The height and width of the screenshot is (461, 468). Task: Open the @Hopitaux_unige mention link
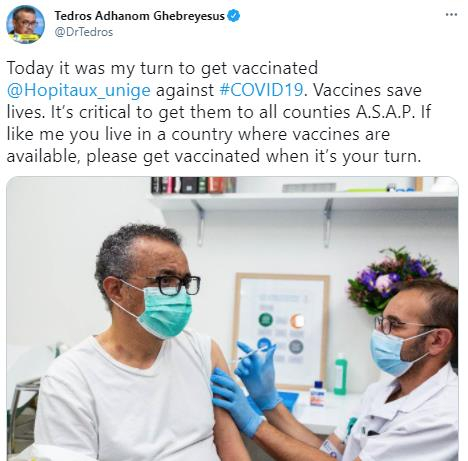click(79, 90)
